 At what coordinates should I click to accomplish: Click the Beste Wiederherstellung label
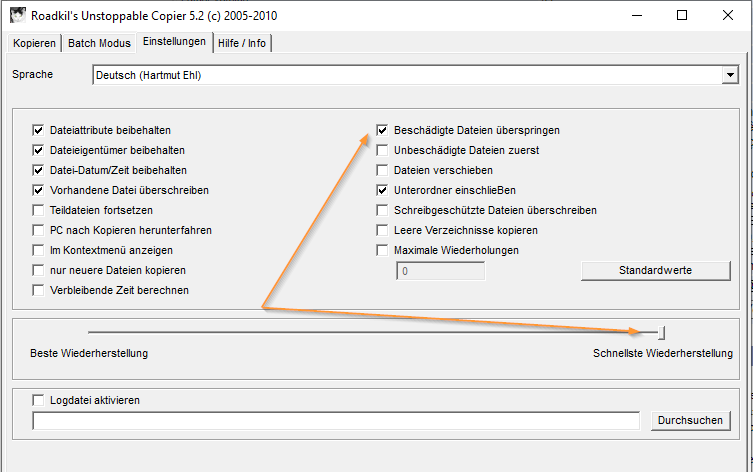89,353
